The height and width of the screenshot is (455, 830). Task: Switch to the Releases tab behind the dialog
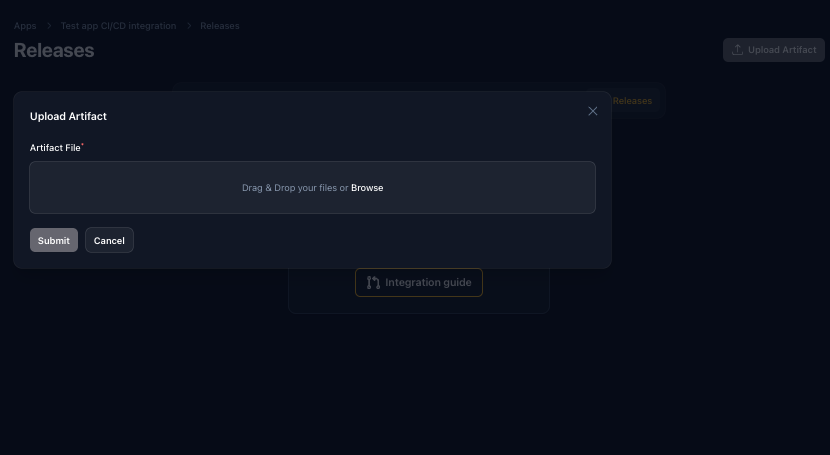coord(632,101)
